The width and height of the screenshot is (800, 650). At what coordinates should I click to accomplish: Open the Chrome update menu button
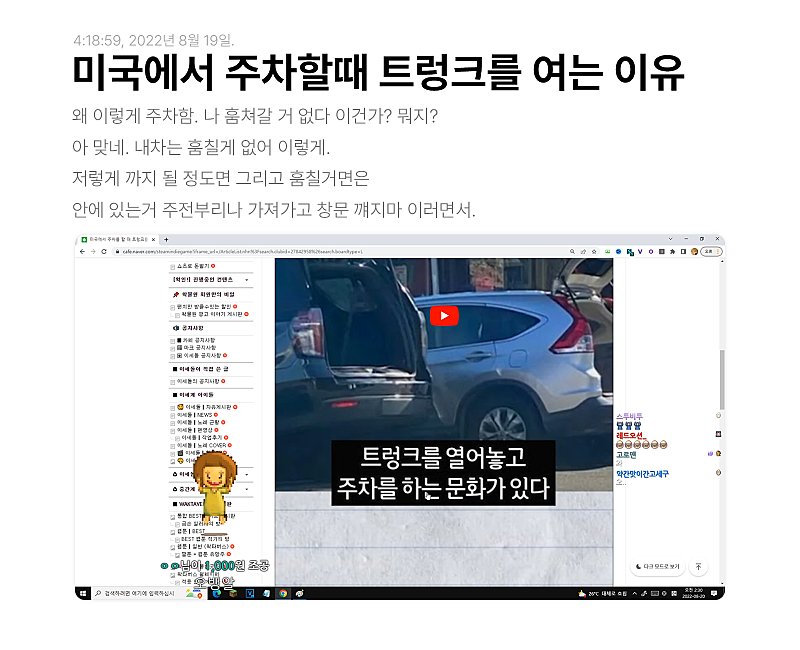(x=711, y=252)
